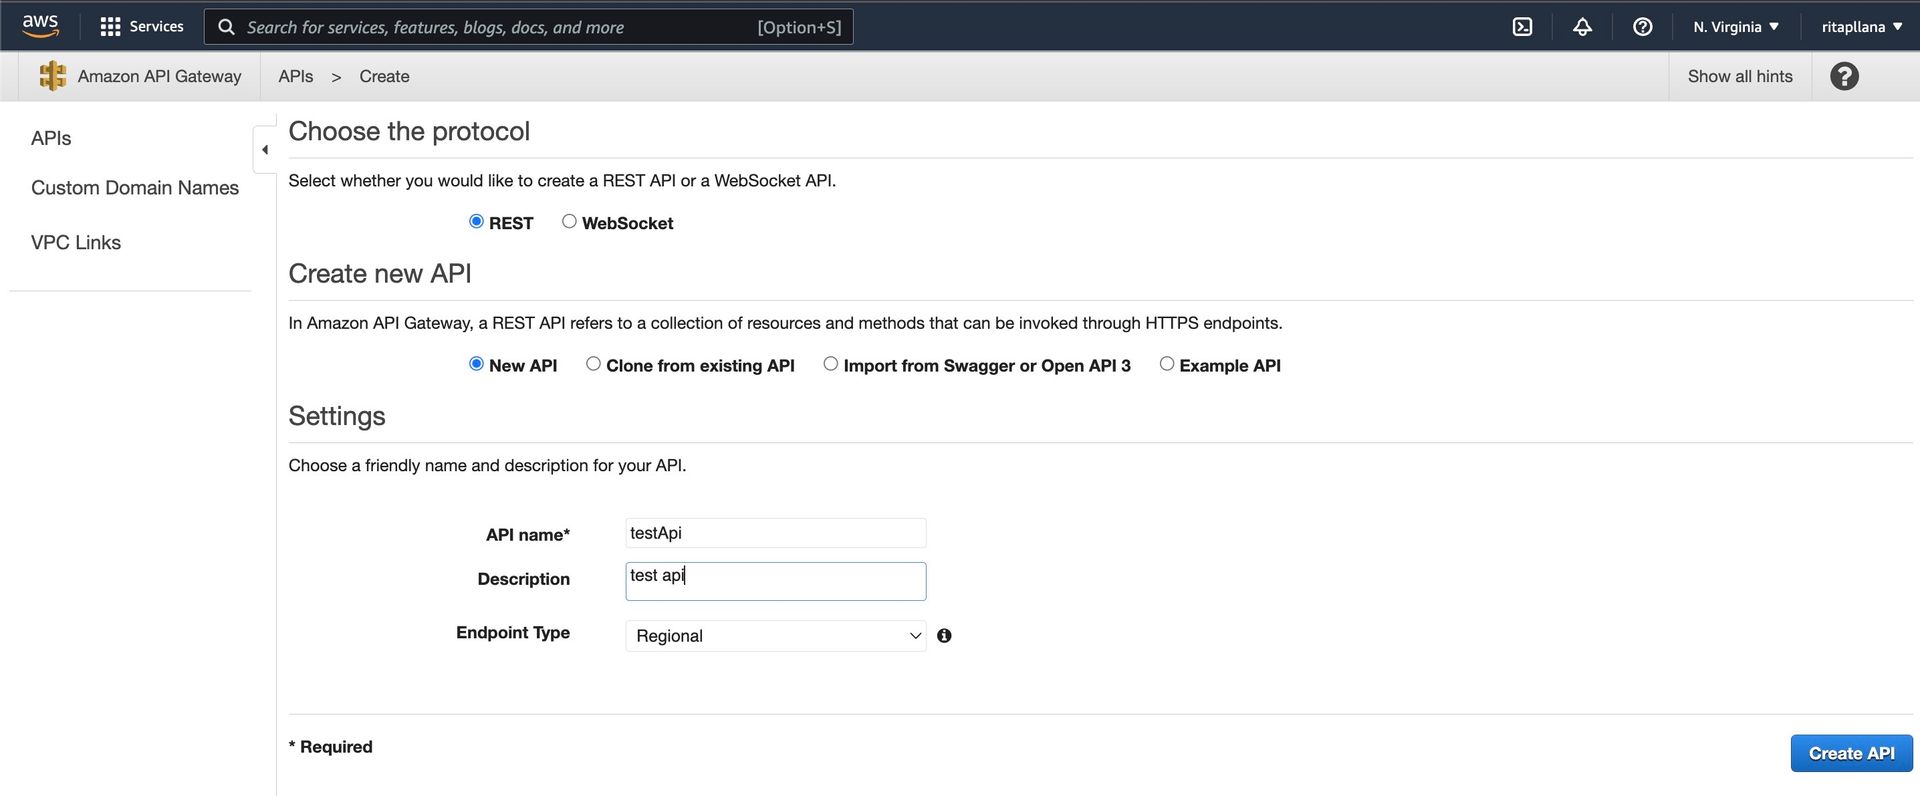Click Show all hints
This screenshot has width=1920, height=796.
click(1740, 76)
